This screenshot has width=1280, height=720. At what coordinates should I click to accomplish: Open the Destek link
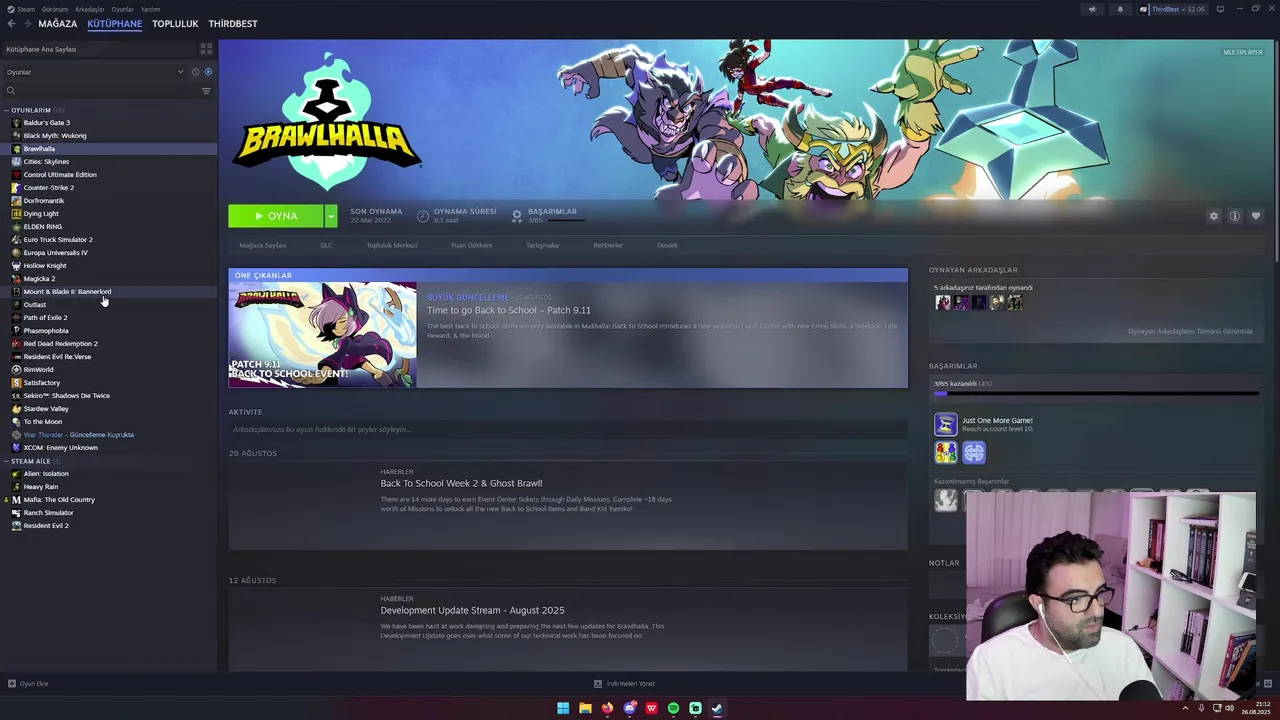click(x=667, y=245)
